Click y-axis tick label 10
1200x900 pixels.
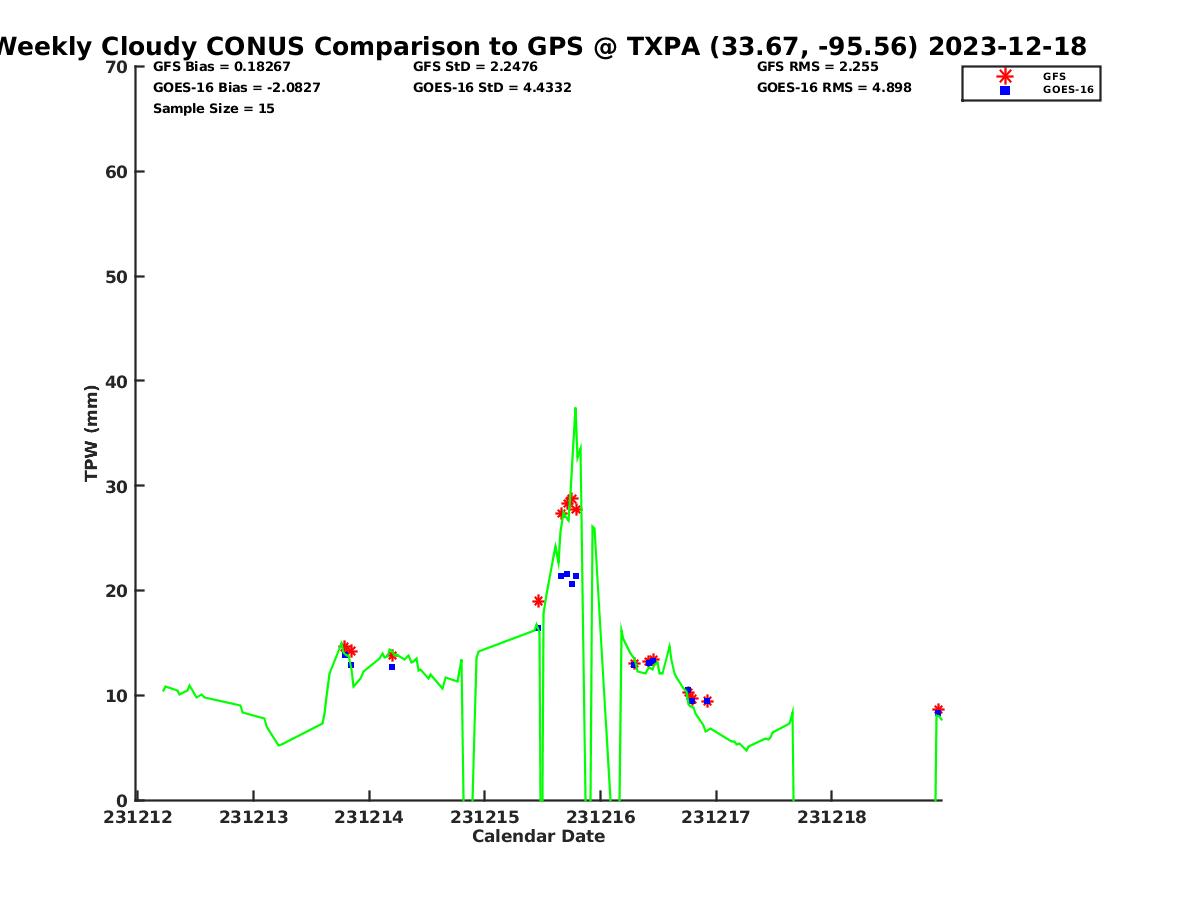[x=116, y=696]
